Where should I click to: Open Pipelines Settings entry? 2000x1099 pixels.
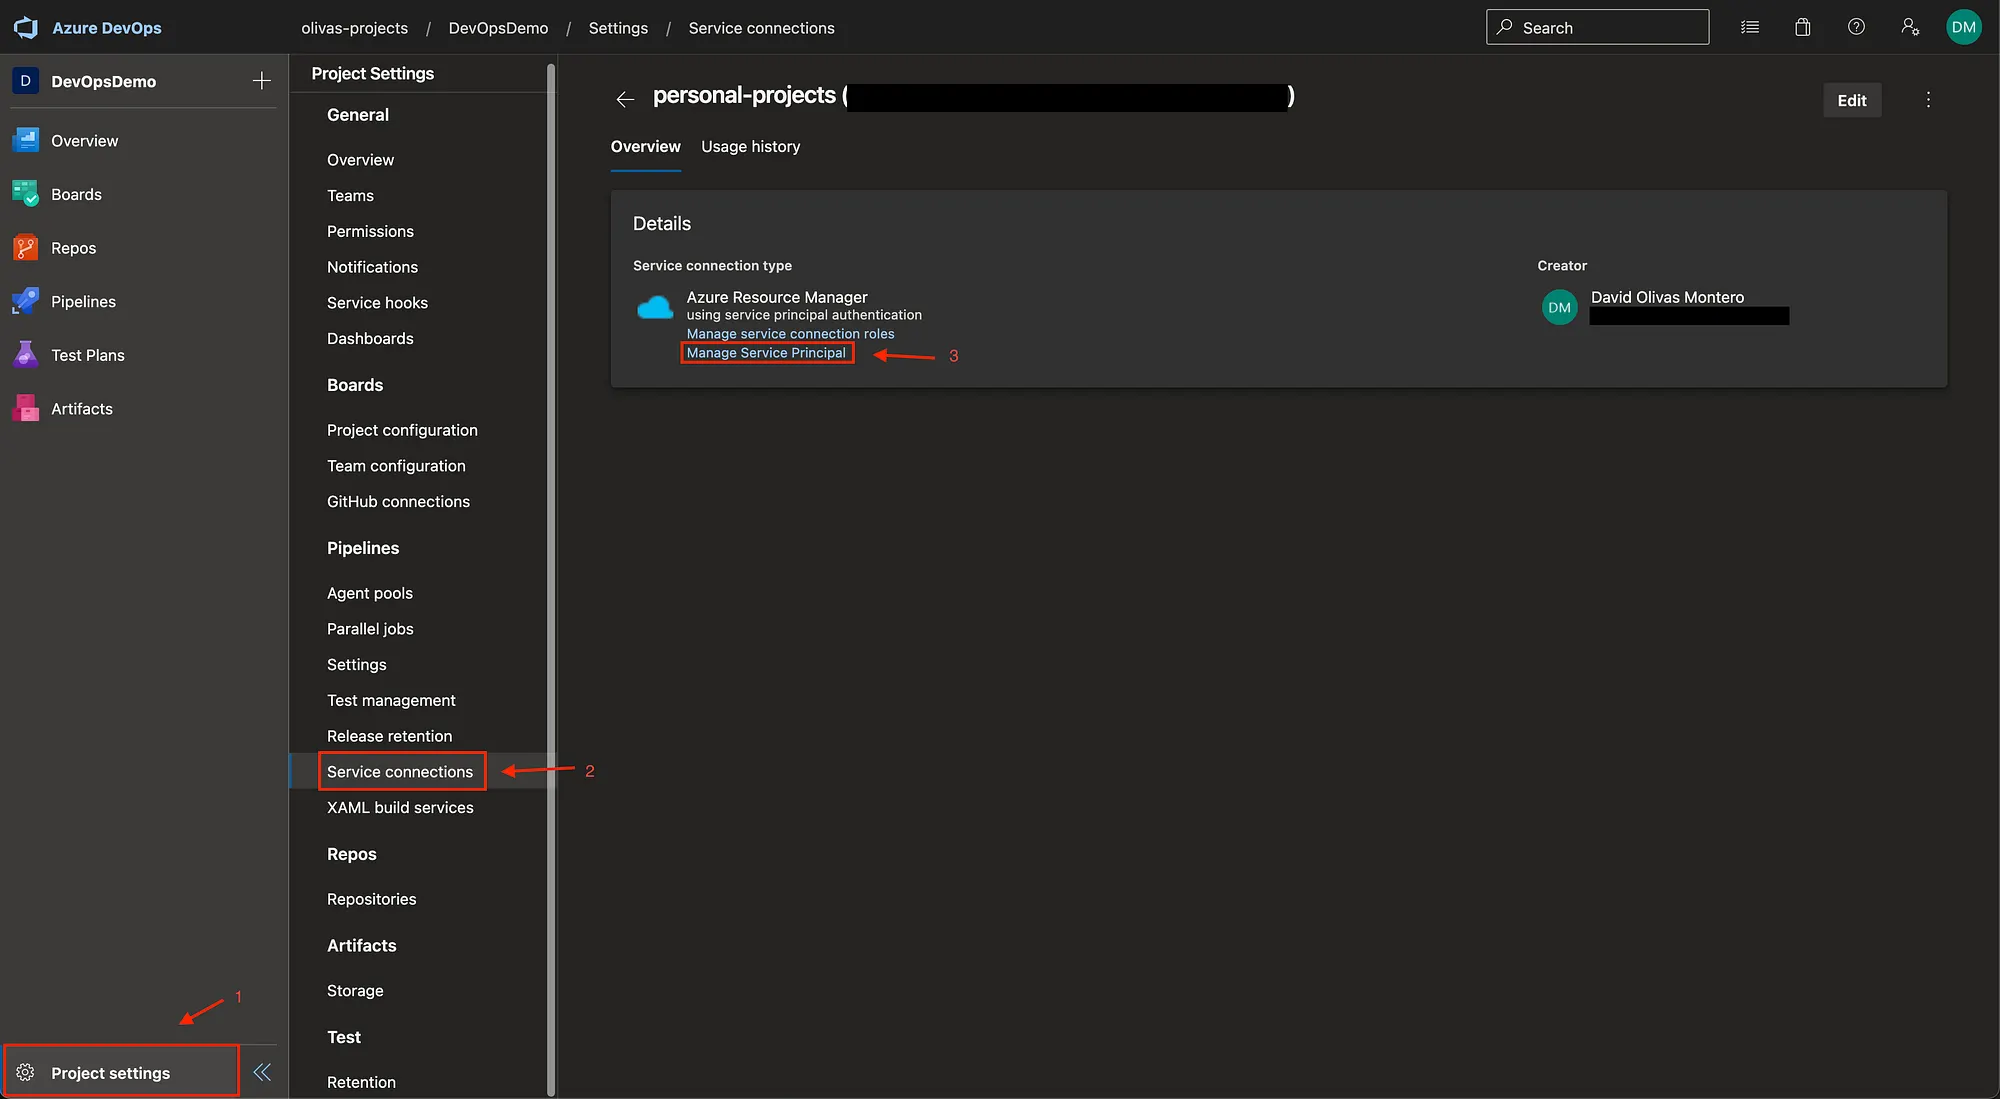tap(356, 665)
